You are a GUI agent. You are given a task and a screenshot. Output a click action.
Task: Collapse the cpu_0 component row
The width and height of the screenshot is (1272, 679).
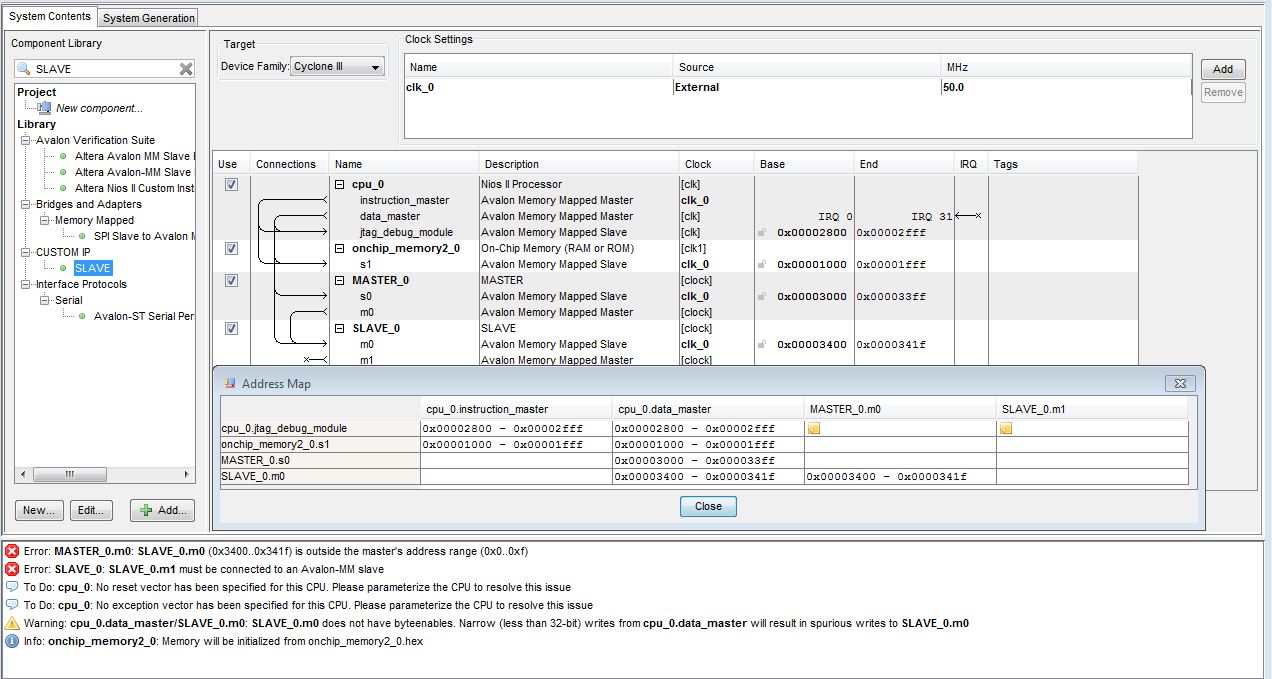(341, 185)
